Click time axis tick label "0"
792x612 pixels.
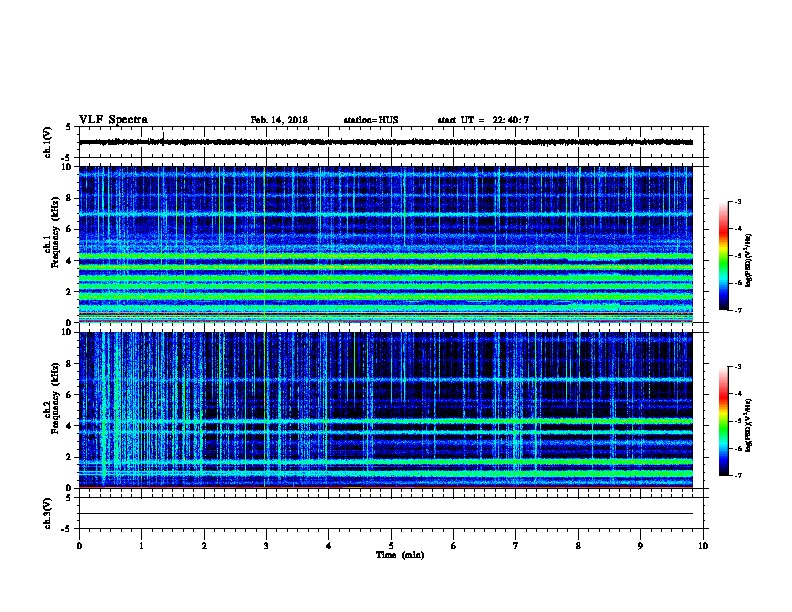[x=79, y=546]
